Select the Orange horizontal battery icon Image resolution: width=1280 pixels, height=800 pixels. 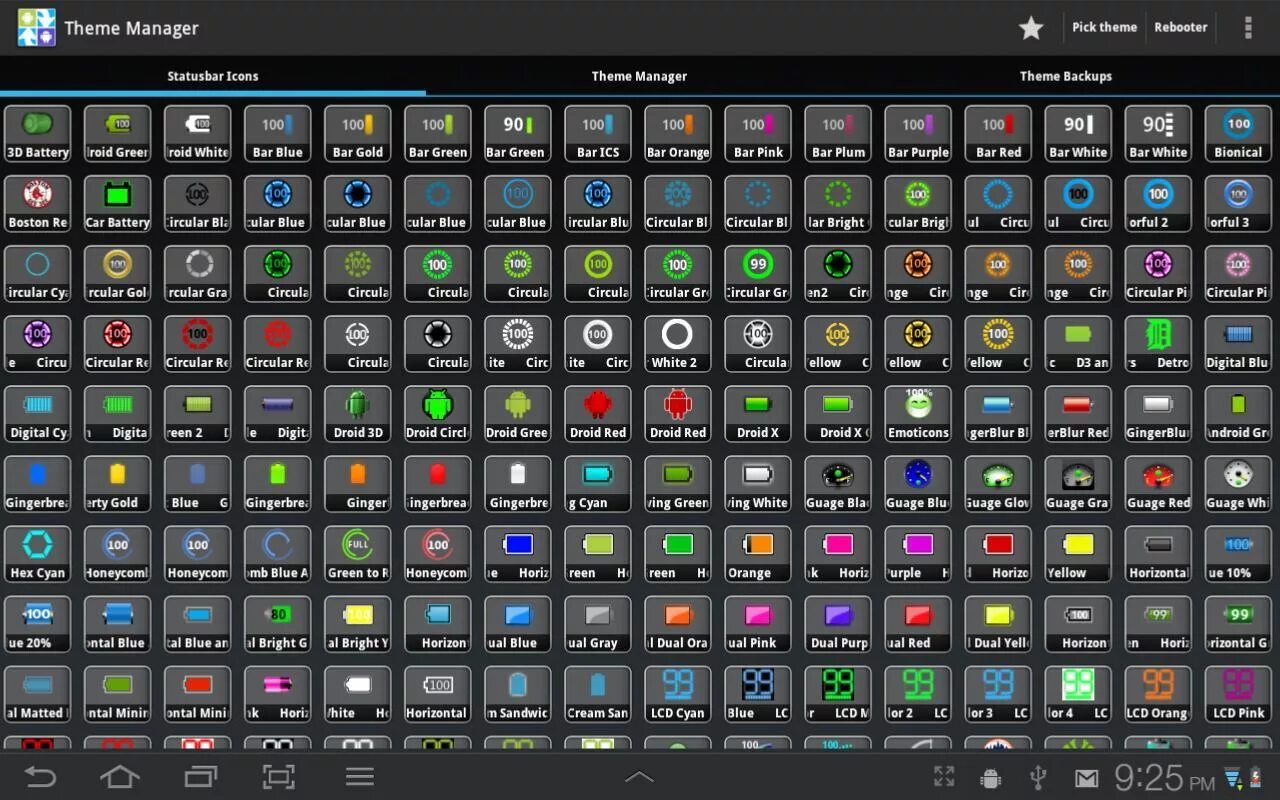(x=758, y=554)
